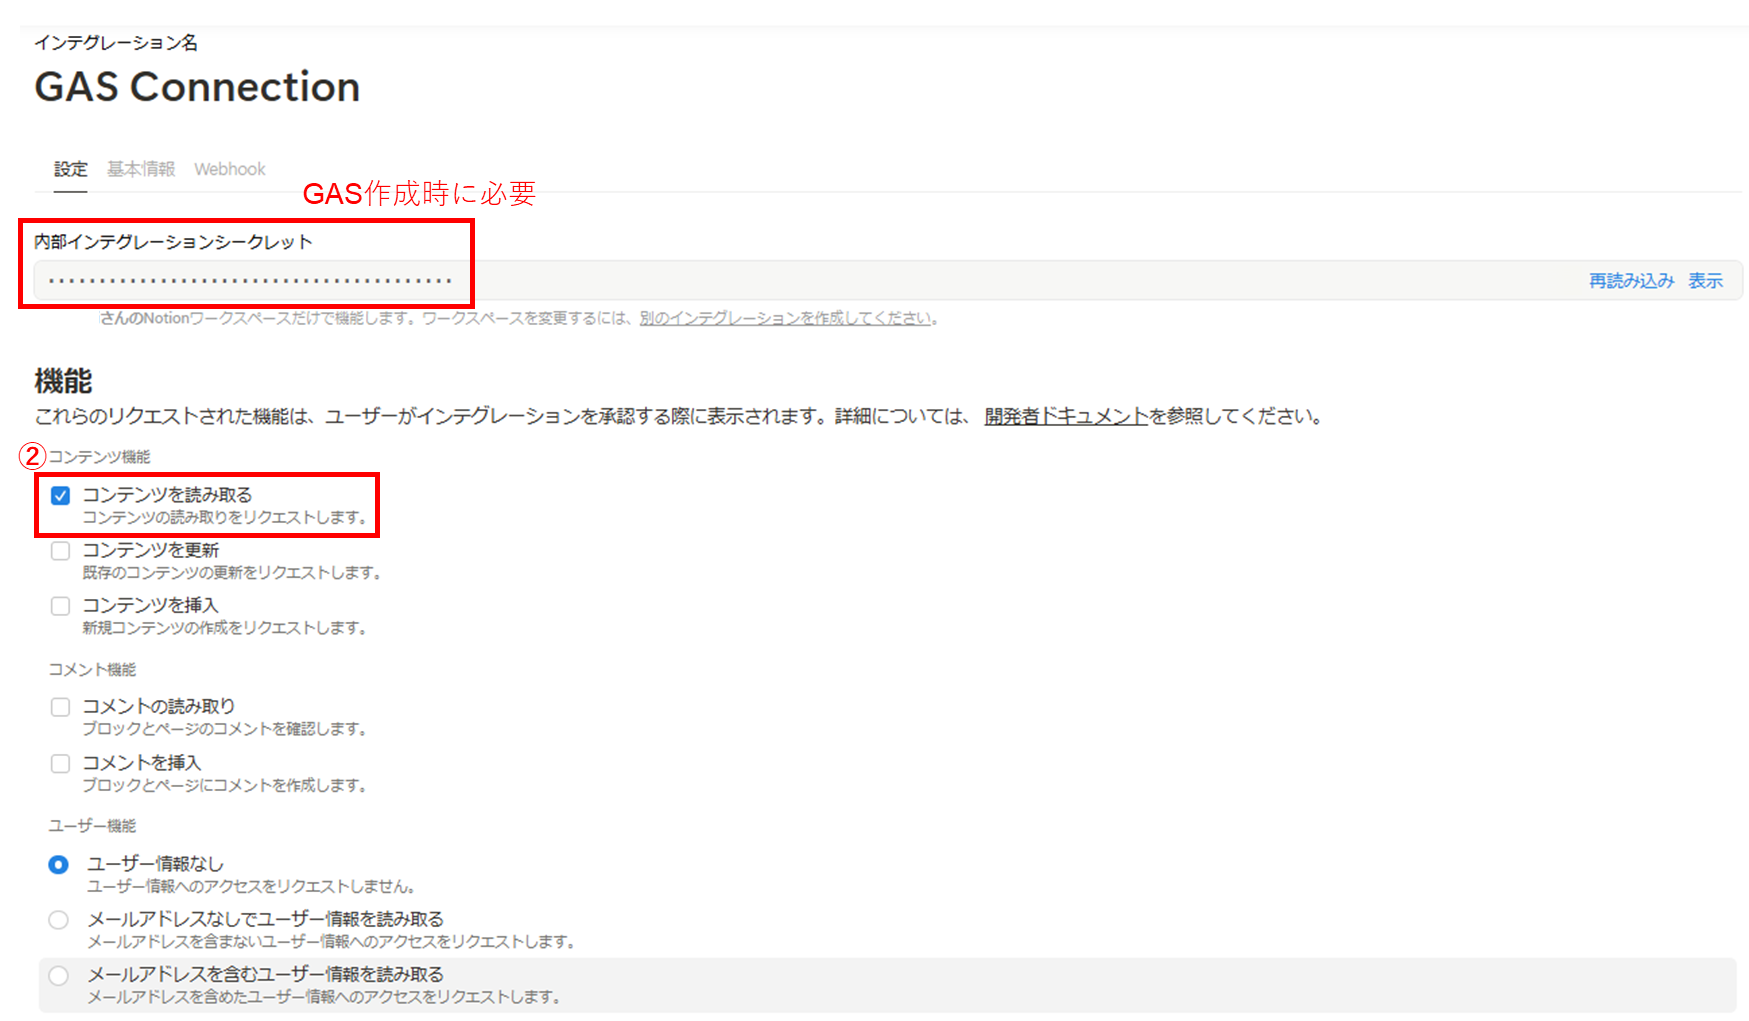The height and width of the screenshot is (1021, 1749).
Task: Choose メールアドレスを含むユーザー情報を読み取る option
Action: [58, 976]
